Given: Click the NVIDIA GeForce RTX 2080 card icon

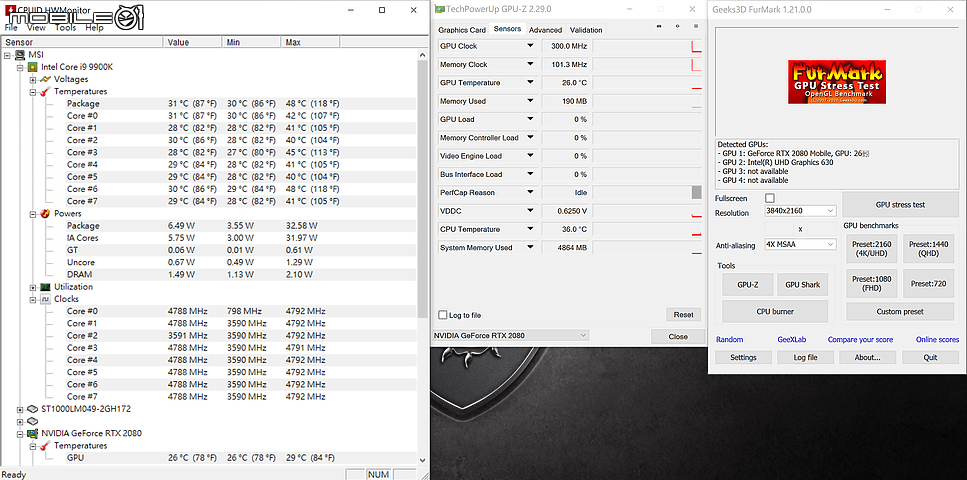Looking at the screenshot, I should point(33,433).
